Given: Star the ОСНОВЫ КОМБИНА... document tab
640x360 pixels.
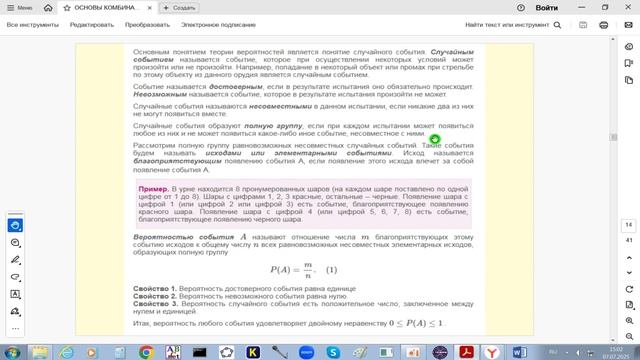Looking at the screenshot, I should pos(67,8).
